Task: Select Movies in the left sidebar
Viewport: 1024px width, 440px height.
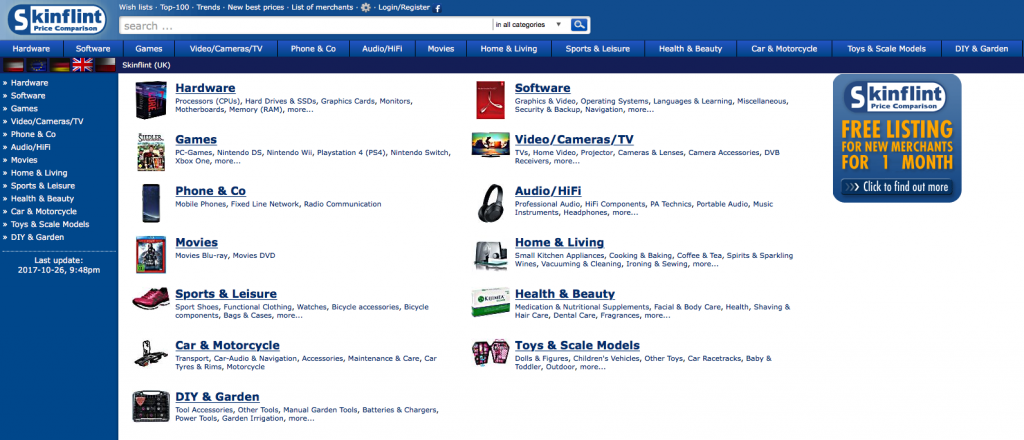Action: (x=24, y=160)
